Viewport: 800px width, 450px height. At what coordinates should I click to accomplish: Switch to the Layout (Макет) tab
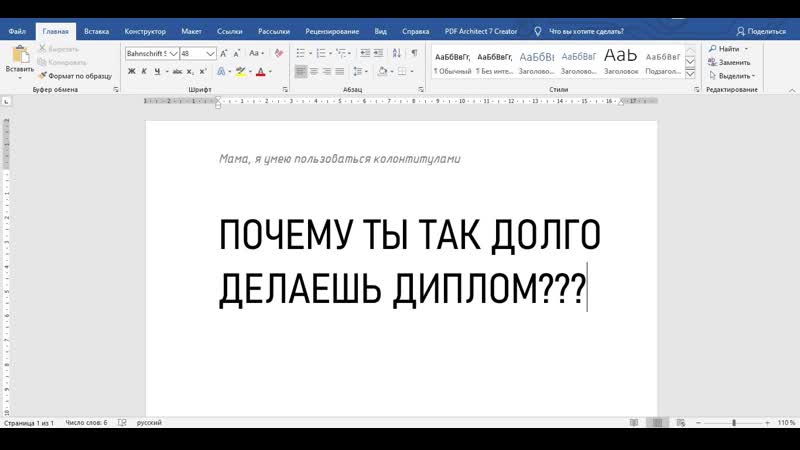191,31
